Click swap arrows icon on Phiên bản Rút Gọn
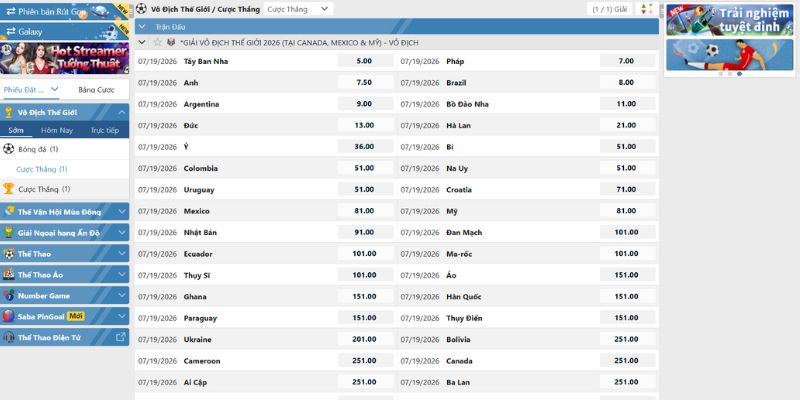Image resolution: width=800 pixels, height=400 pixels. point(10,11)
